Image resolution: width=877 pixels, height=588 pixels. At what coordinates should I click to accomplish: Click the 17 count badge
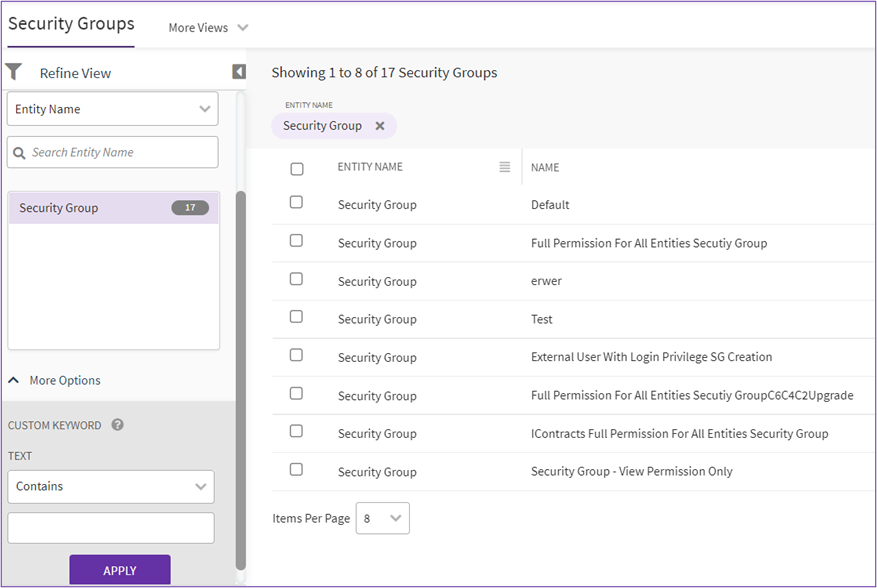[190, 208]
